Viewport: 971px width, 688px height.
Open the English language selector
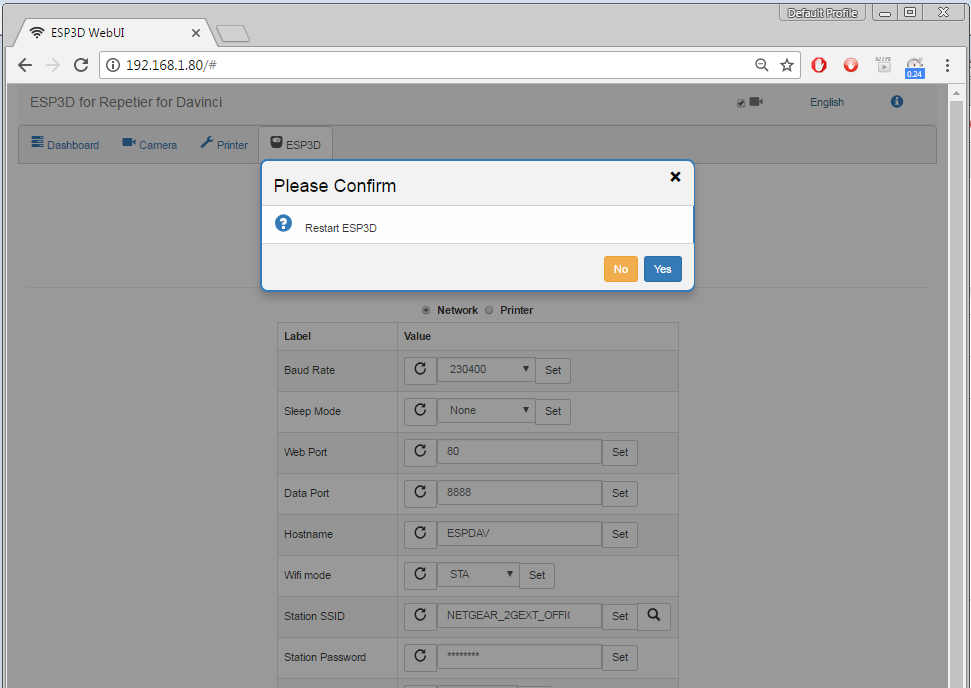pos(827,102)
